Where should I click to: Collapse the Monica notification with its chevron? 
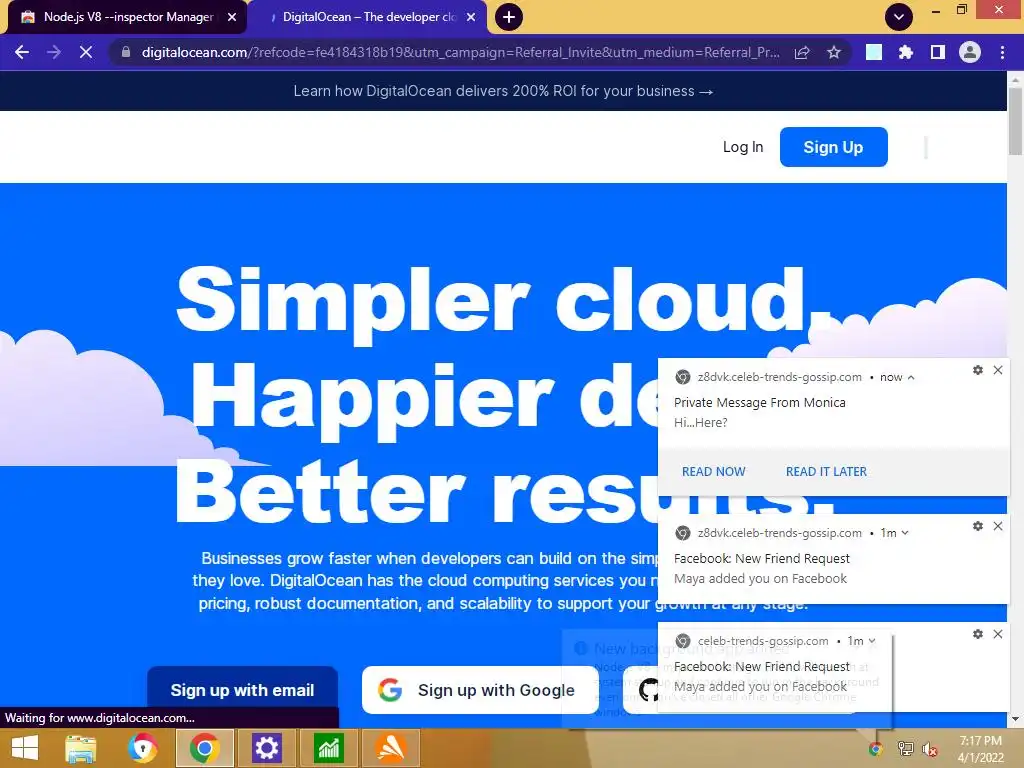pyautogui.click(x=911, y=377)
